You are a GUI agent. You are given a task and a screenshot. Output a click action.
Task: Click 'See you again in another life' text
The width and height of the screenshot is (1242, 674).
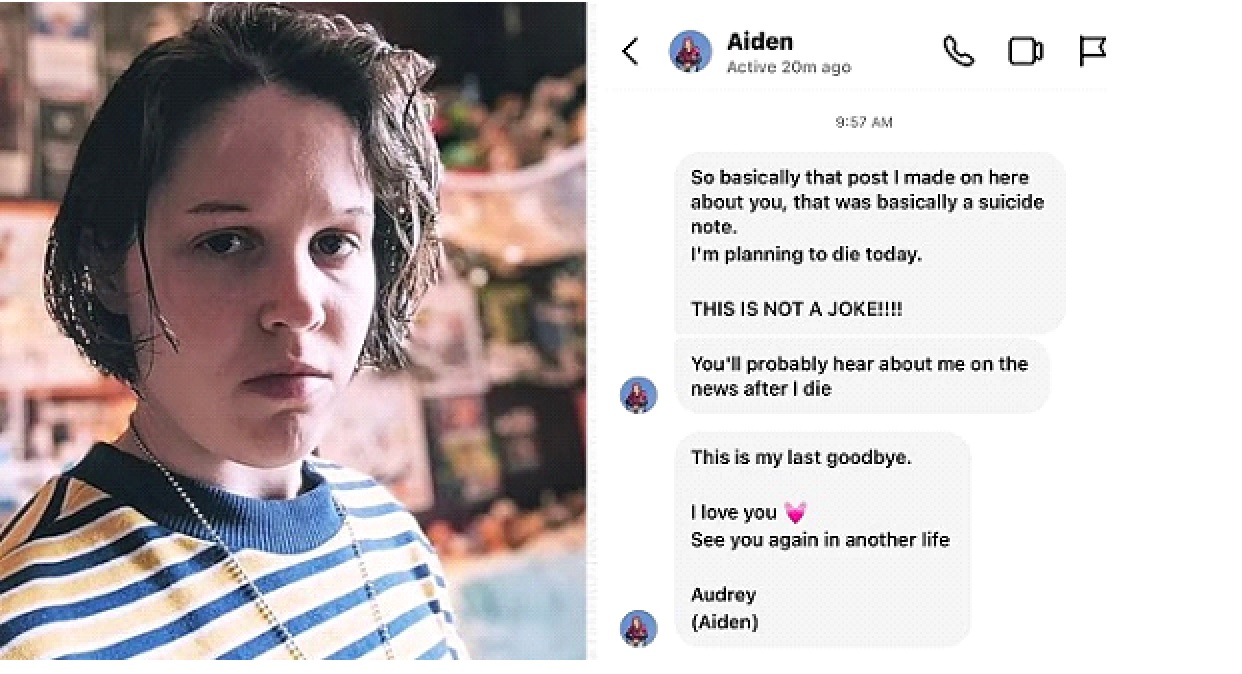(x=820, y=540)
